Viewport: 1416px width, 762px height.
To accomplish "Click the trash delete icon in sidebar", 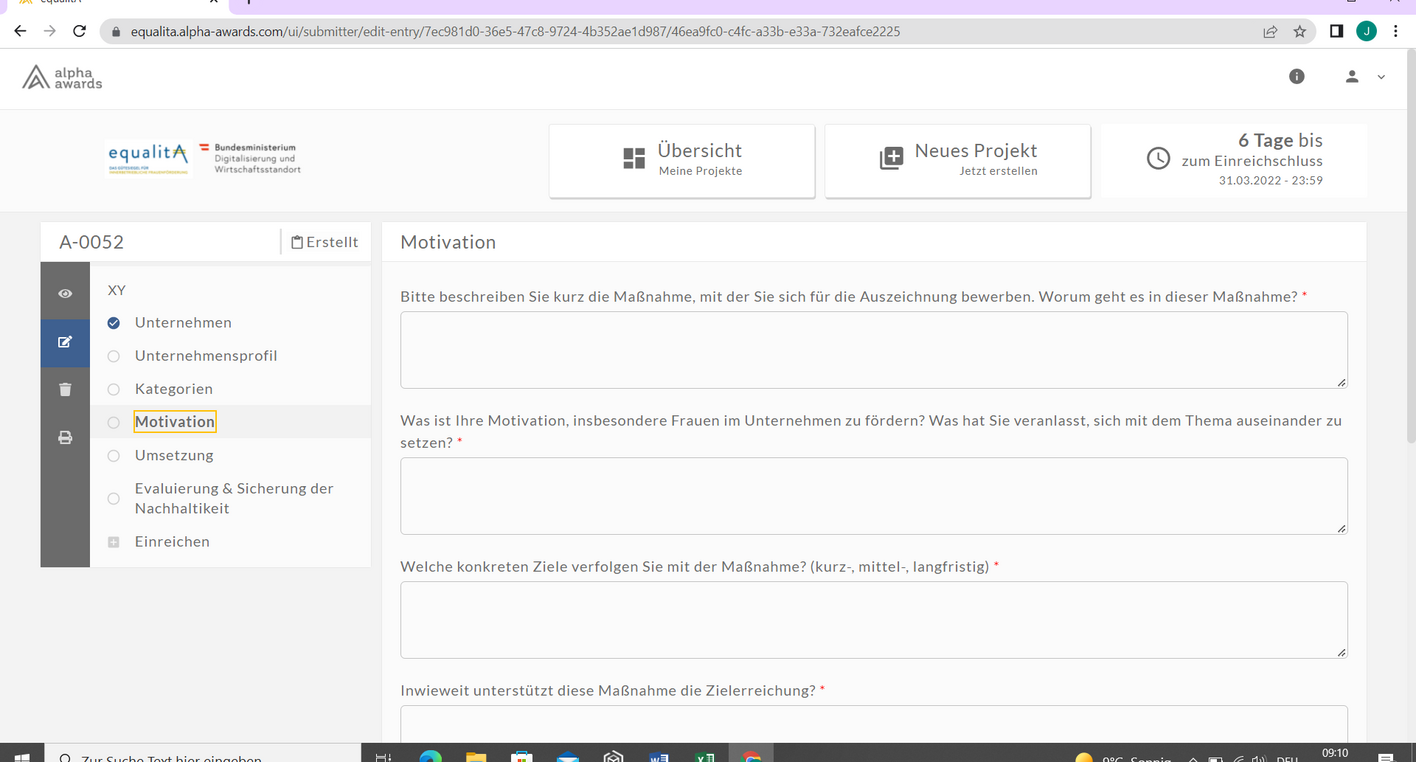I will pyautogui.click(x=65, y=390).
